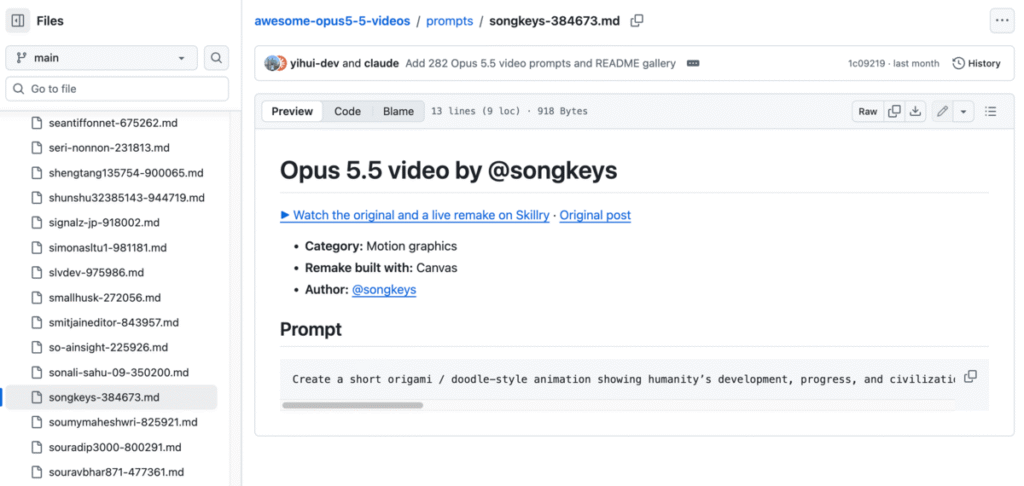Watch the original and live remake on Skillry
Image resolution: width=1024 pixels, height=486 pixels.
point(415,215)
